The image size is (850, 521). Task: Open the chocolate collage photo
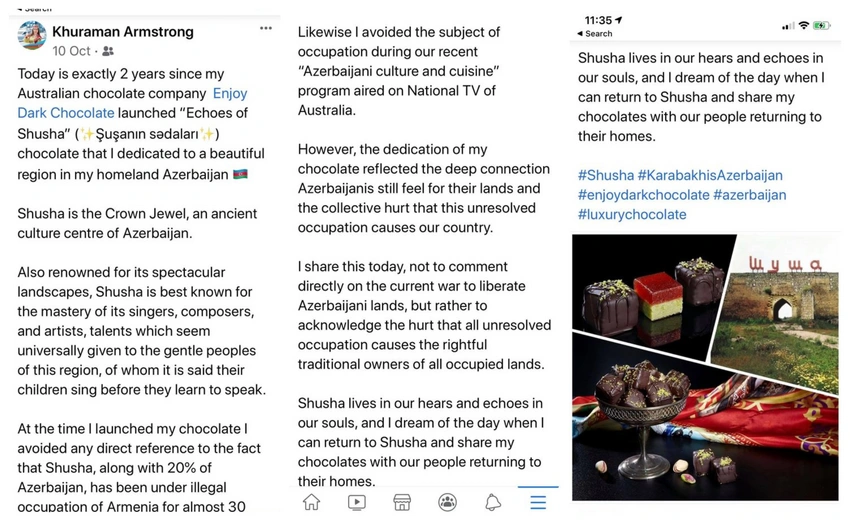click(x=705, y=367)
